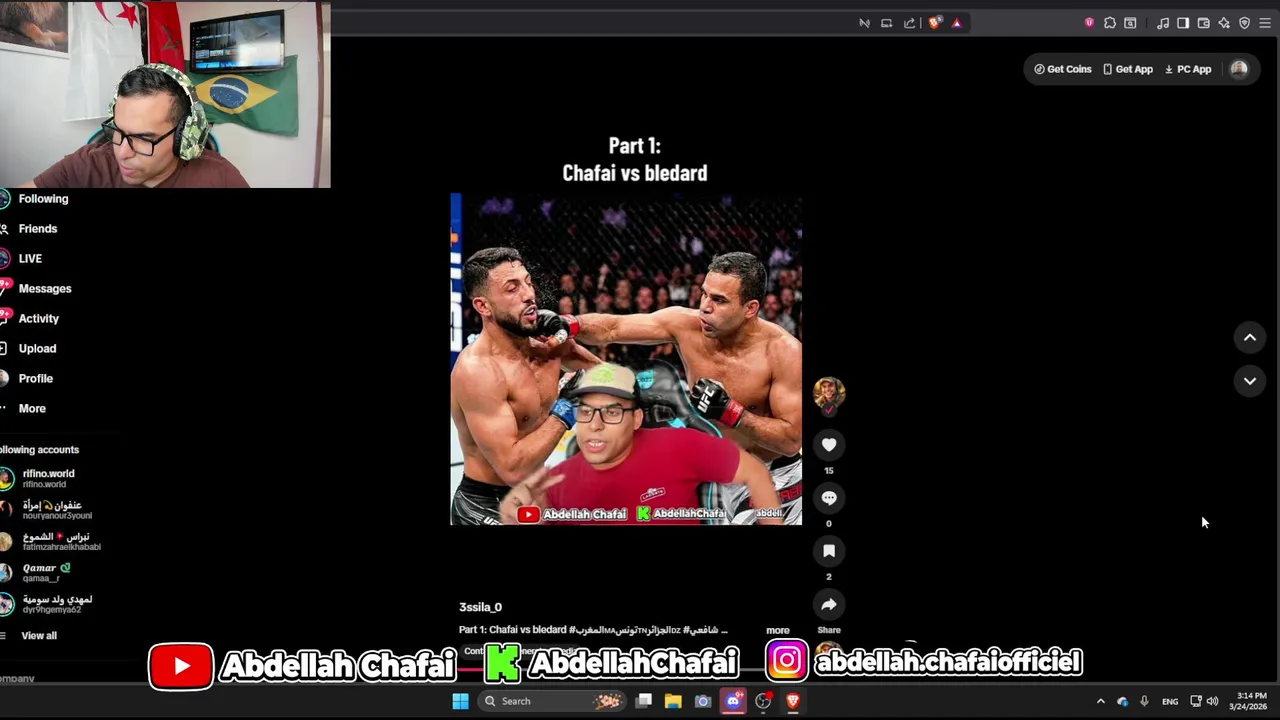Open the Friends section in sidebar
This screenshot has width=1280, height=720.
[x=29, y=229]
